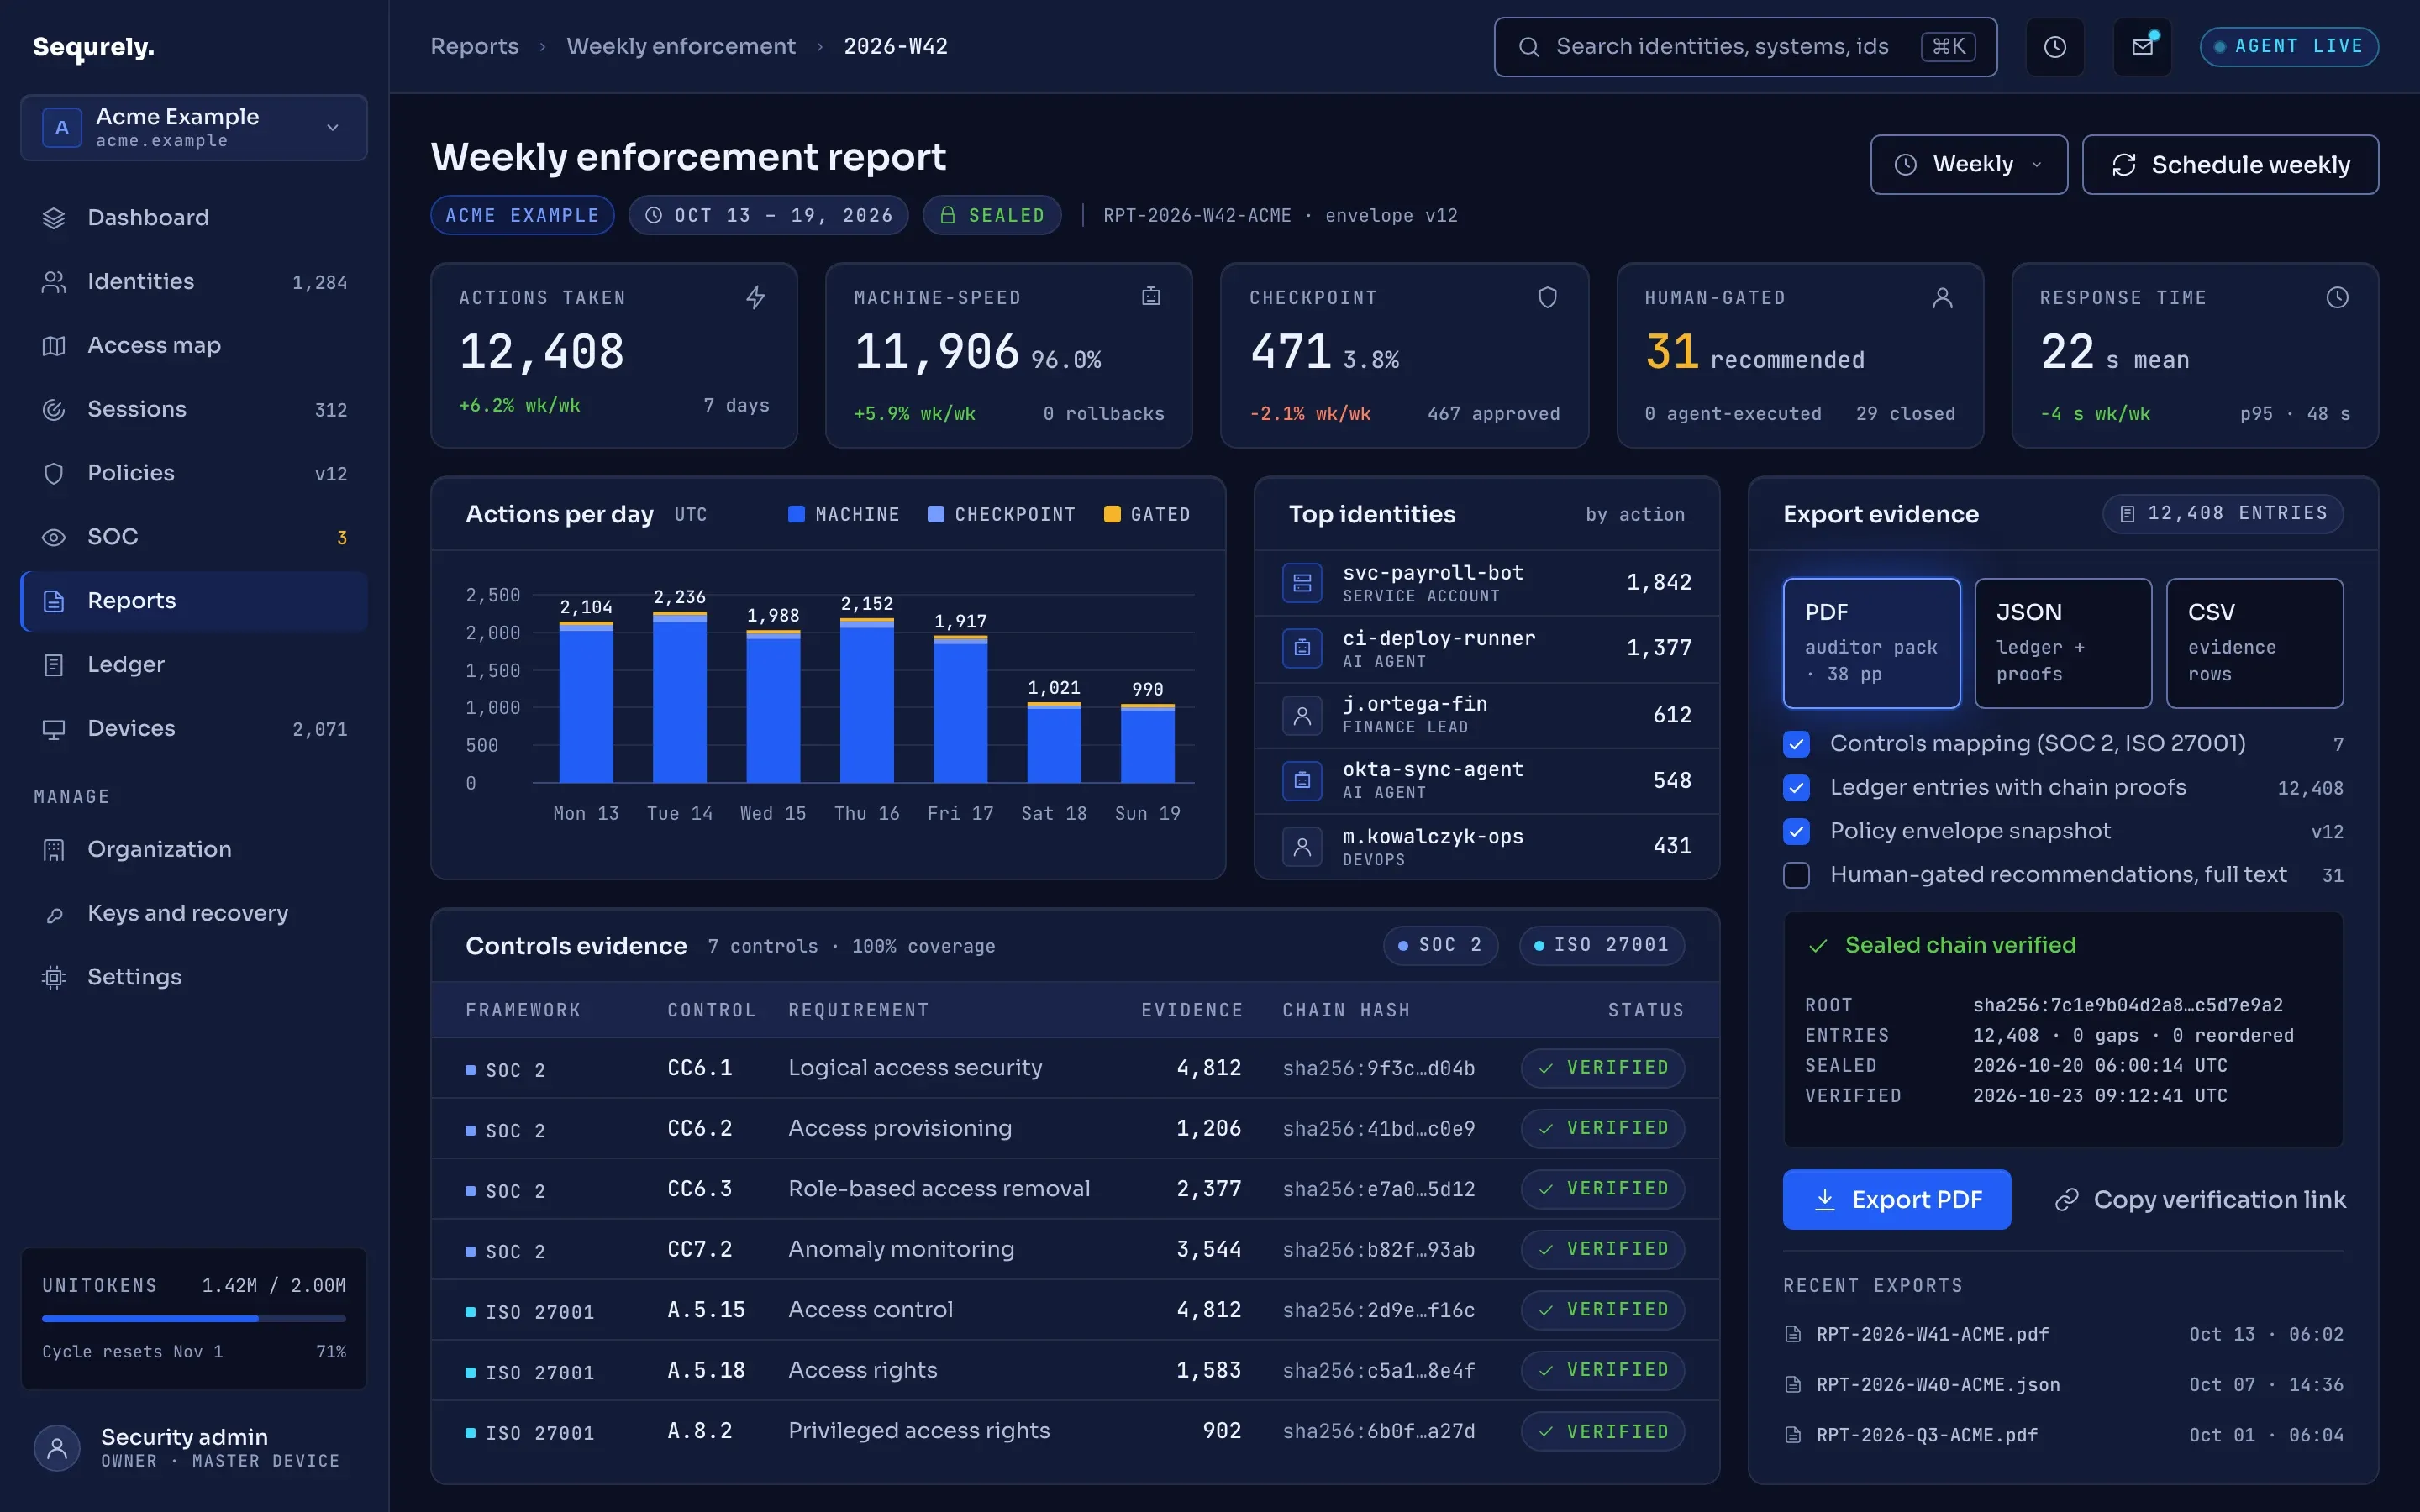Check Human-gated recommendations, full text
The height and width of the screenshot is (1512, 2420).
(x=1796, y=875)
